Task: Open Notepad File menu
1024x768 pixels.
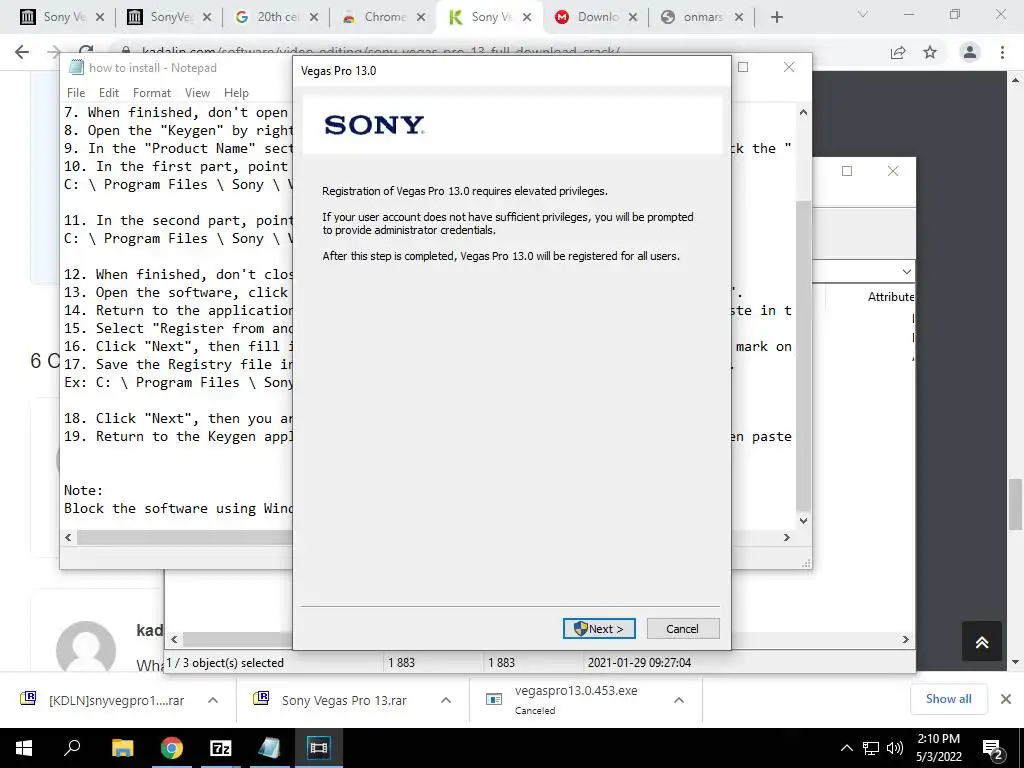Action: pyautogui.click(x=76, y=93)
